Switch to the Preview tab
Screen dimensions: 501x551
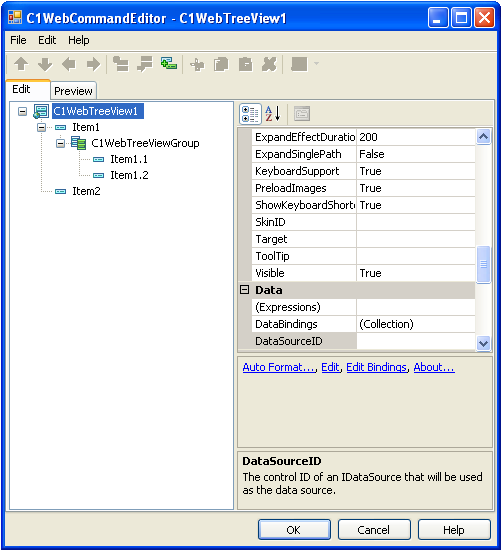(73, 91)
